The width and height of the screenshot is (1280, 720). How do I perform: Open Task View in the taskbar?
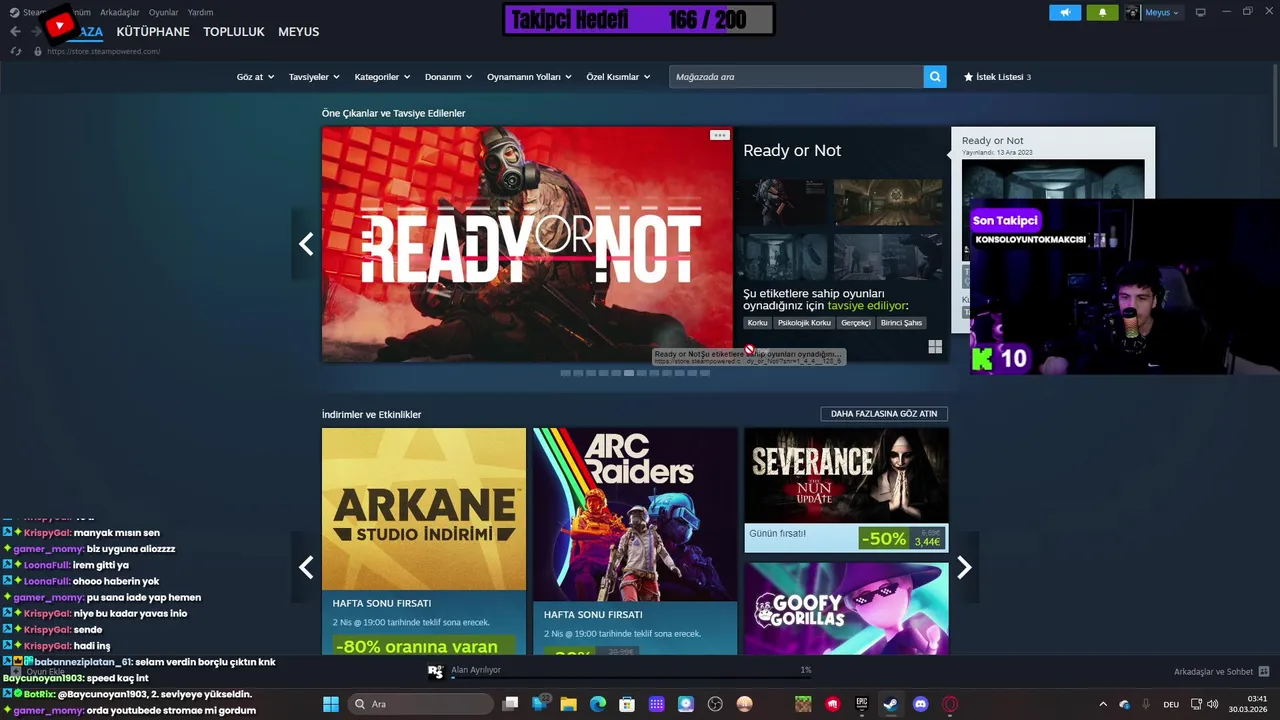coord(510,704)
